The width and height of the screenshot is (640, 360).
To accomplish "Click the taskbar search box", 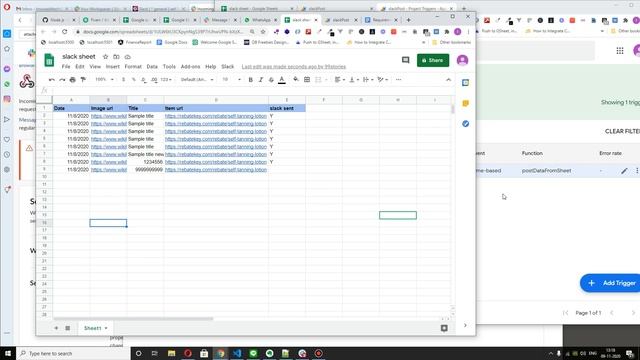I will pyautogui.click(x=73, y=353).
